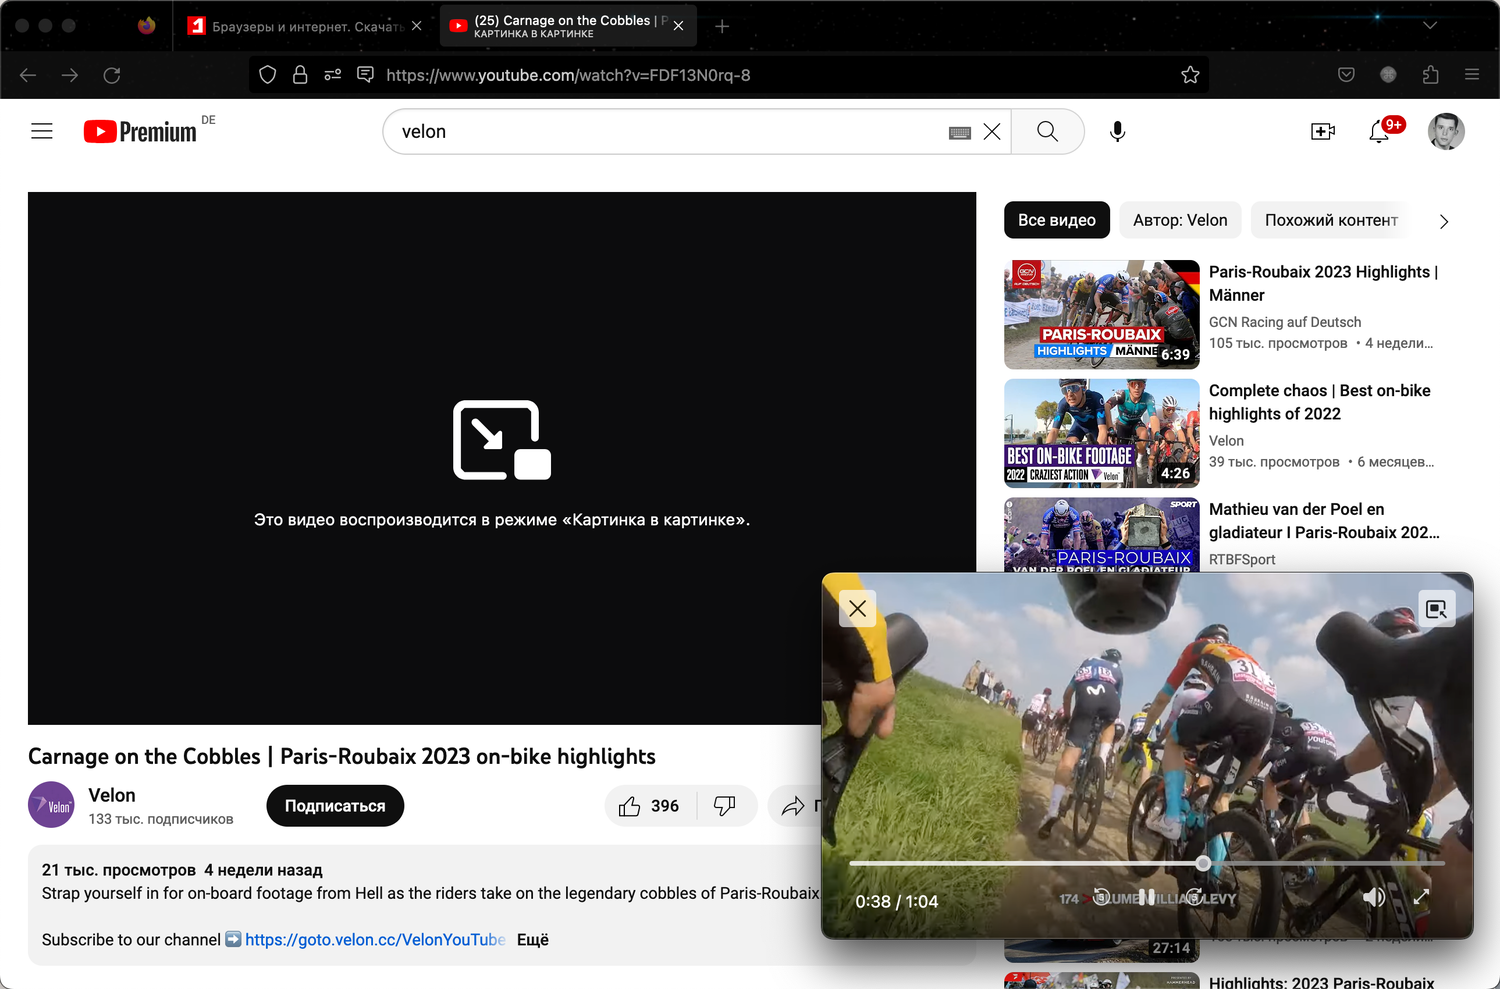Image resolution: width=1500 pixels, height=989 pixels.
Task: Close the picture-in-picture window
Action: (x=858, y=608)
